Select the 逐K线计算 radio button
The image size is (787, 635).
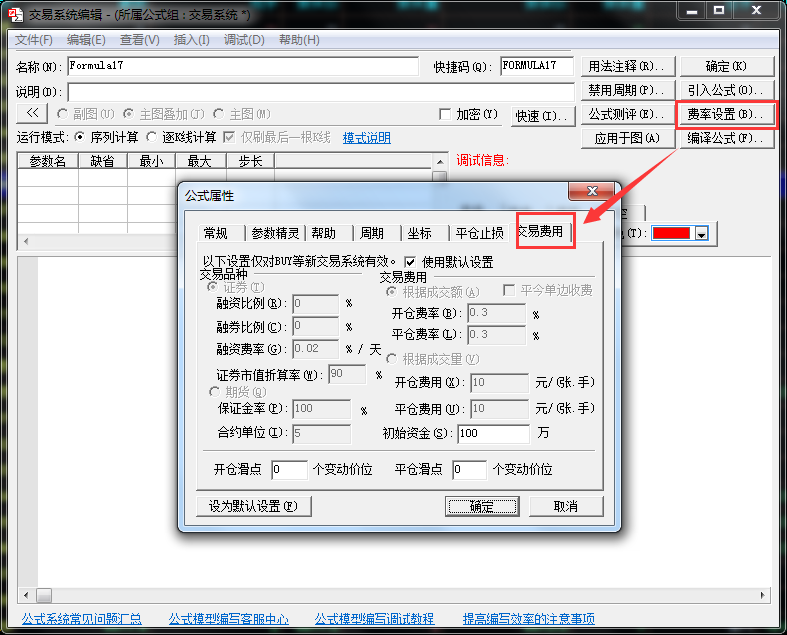click(x=152, y=137)
